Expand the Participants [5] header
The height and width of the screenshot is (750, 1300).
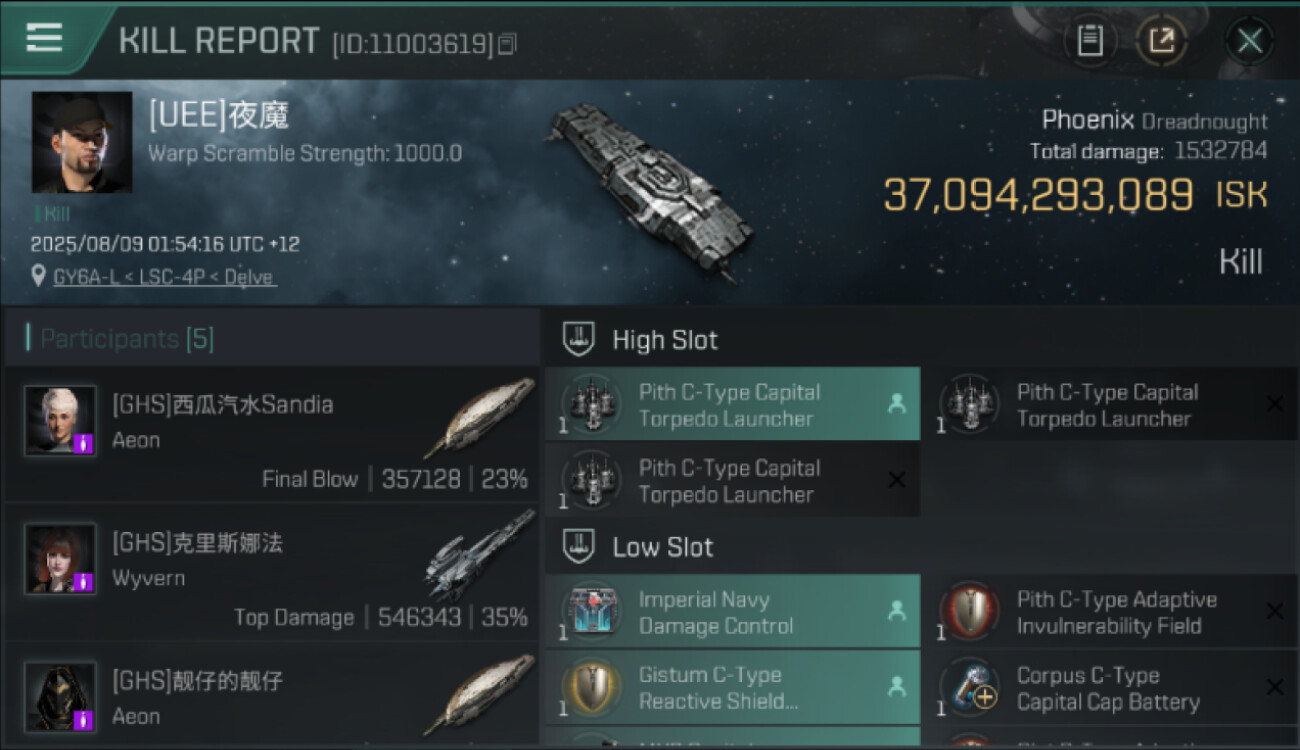tap(126, 339)
